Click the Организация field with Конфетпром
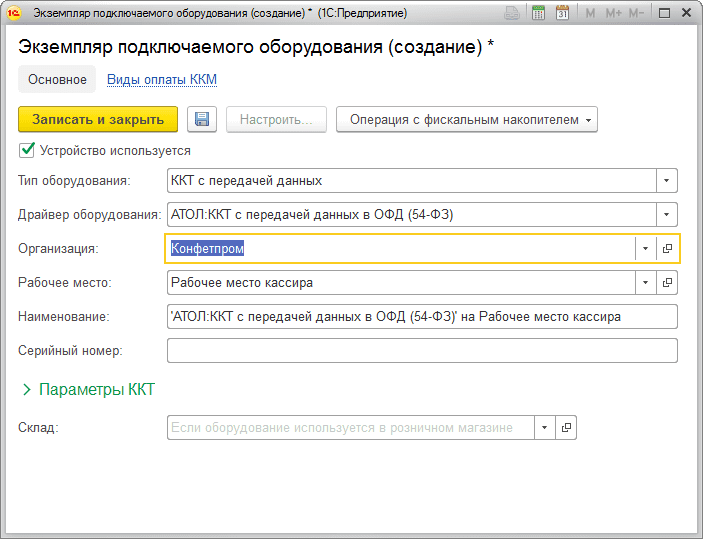Screen dimensions: 703x539 pyautogui.click(x=401, y=248)
